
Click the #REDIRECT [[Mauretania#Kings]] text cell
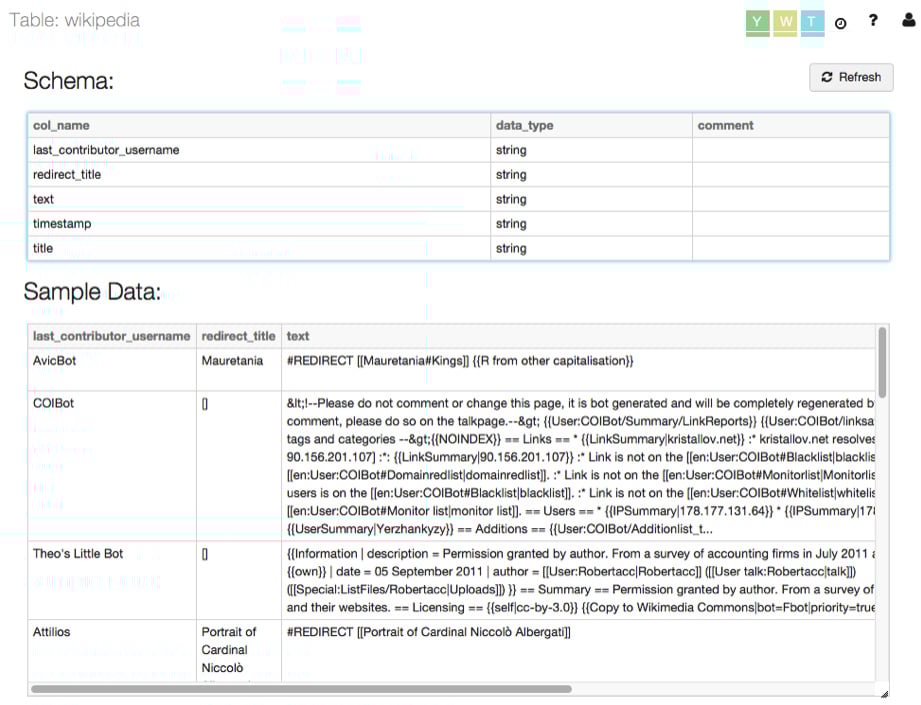click(579, 370)
